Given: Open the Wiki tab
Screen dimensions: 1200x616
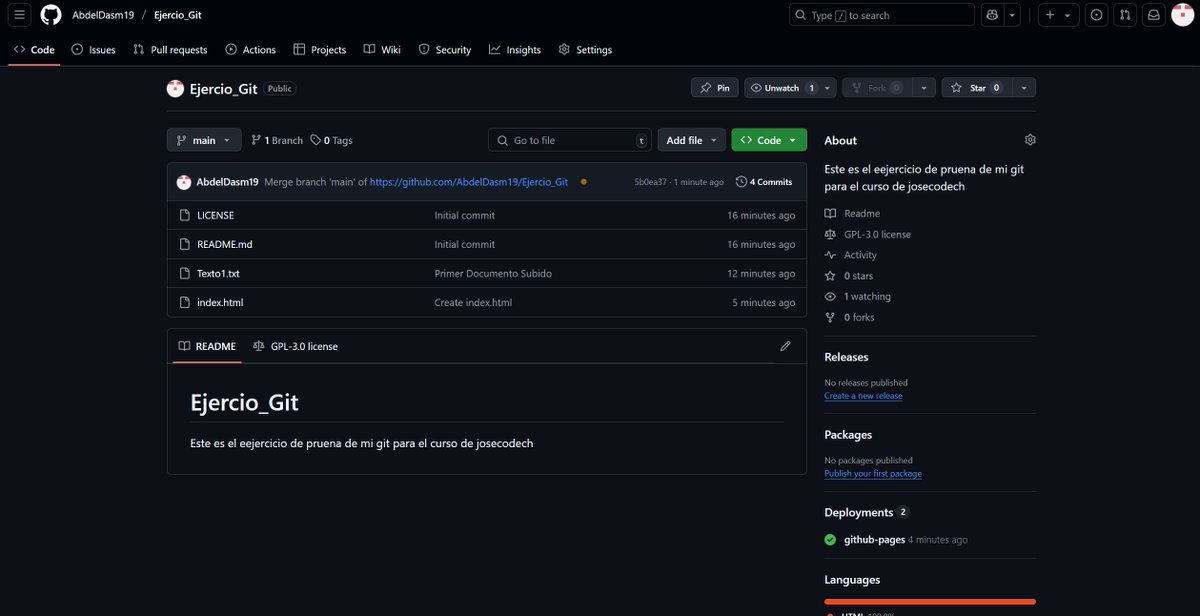Looking at the screenshot, I should click(382, 49).
